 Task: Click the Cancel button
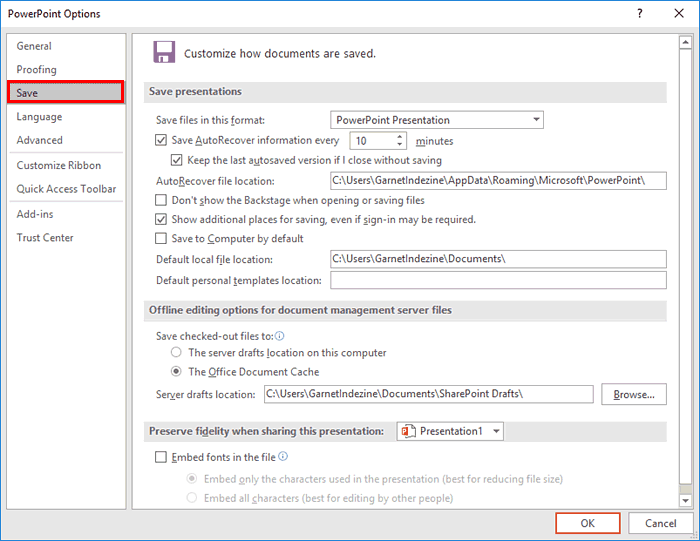point(660,523)
